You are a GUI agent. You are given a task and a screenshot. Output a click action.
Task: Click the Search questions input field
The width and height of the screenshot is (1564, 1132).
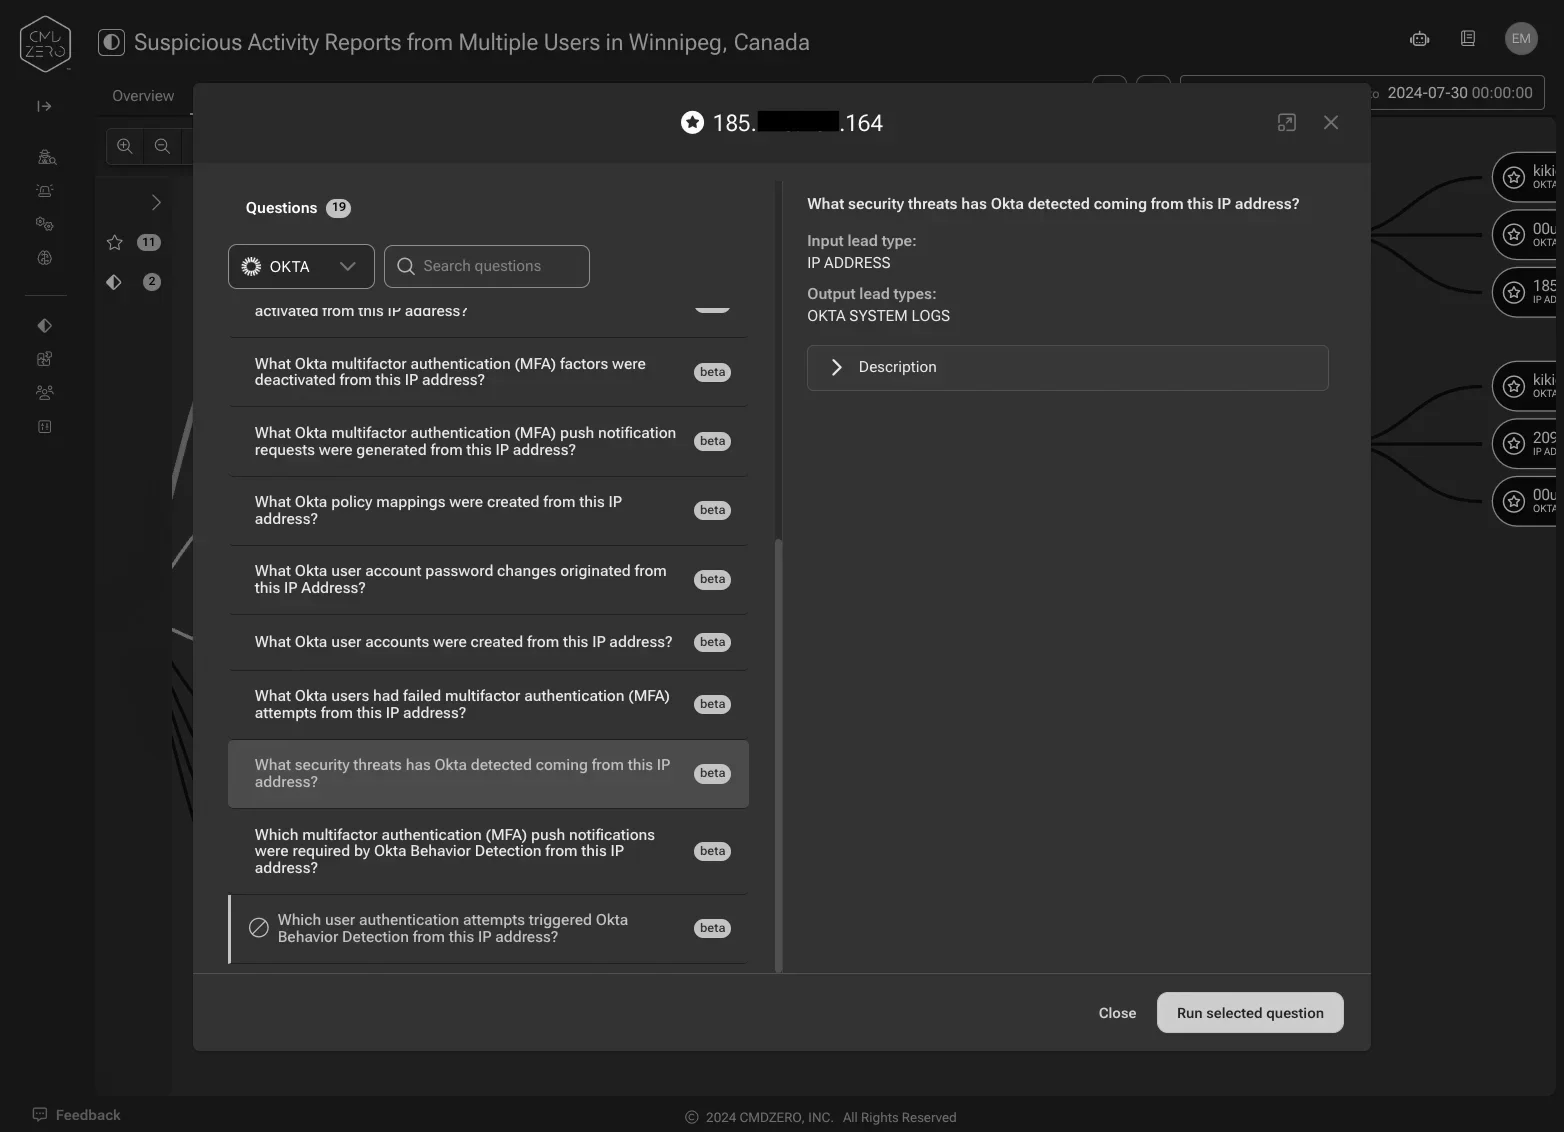(x=487, y=266)
